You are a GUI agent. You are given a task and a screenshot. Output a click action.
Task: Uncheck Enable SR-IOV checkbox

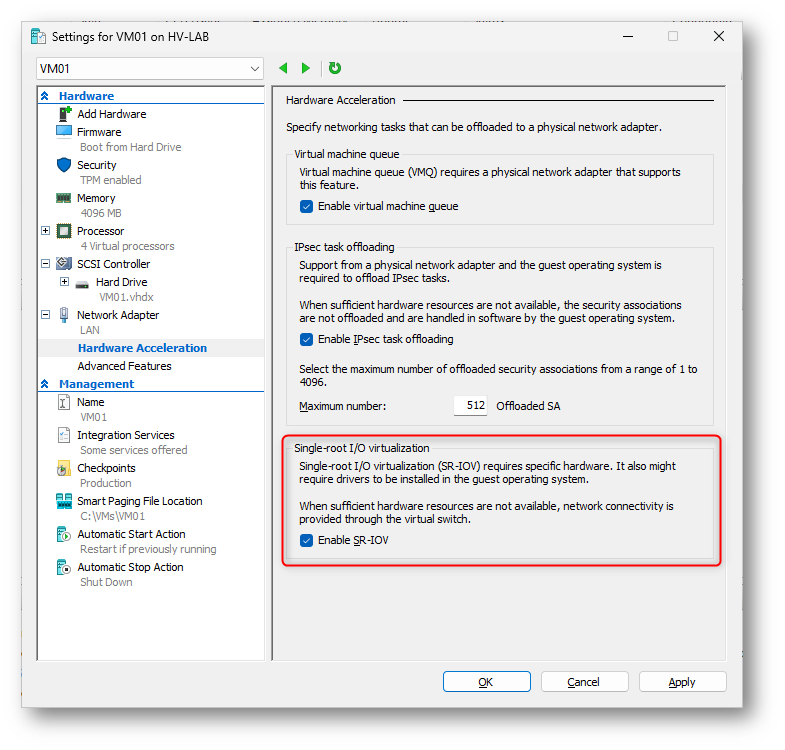click(x=306, y=540)
